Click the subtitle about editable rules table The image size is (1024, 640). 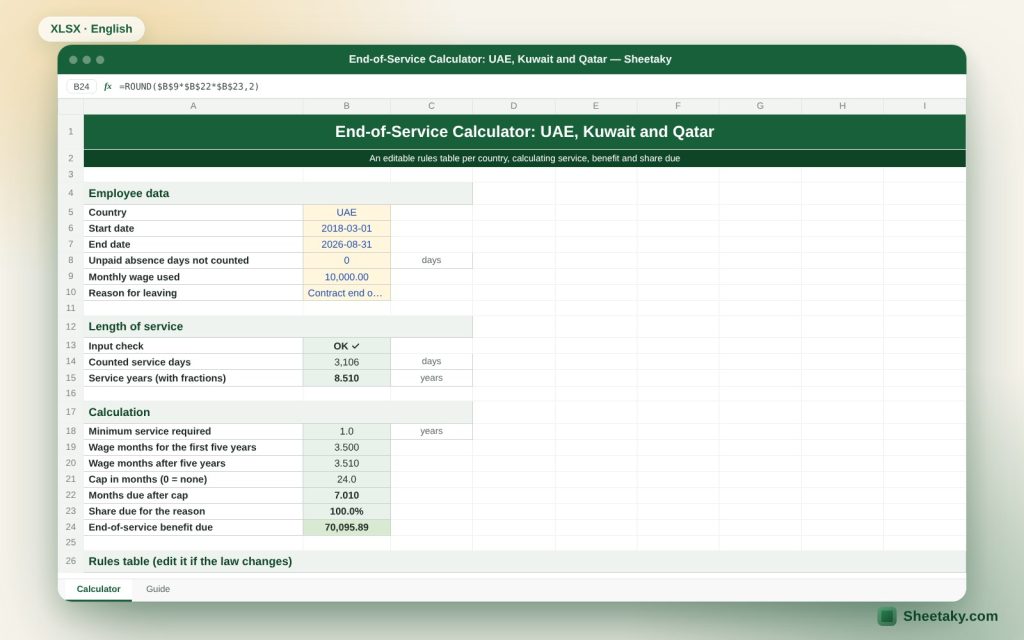524,158
